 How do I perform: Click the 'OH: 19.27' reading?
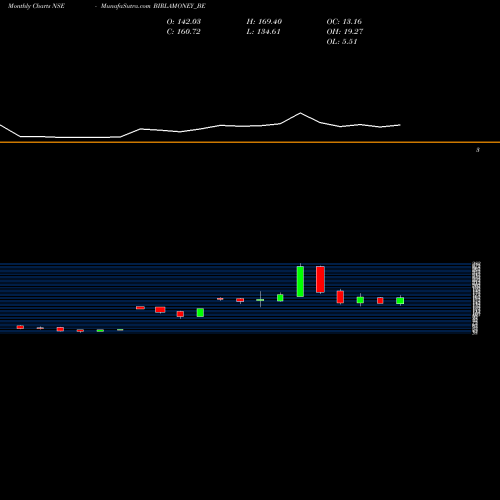coord(345,32)
